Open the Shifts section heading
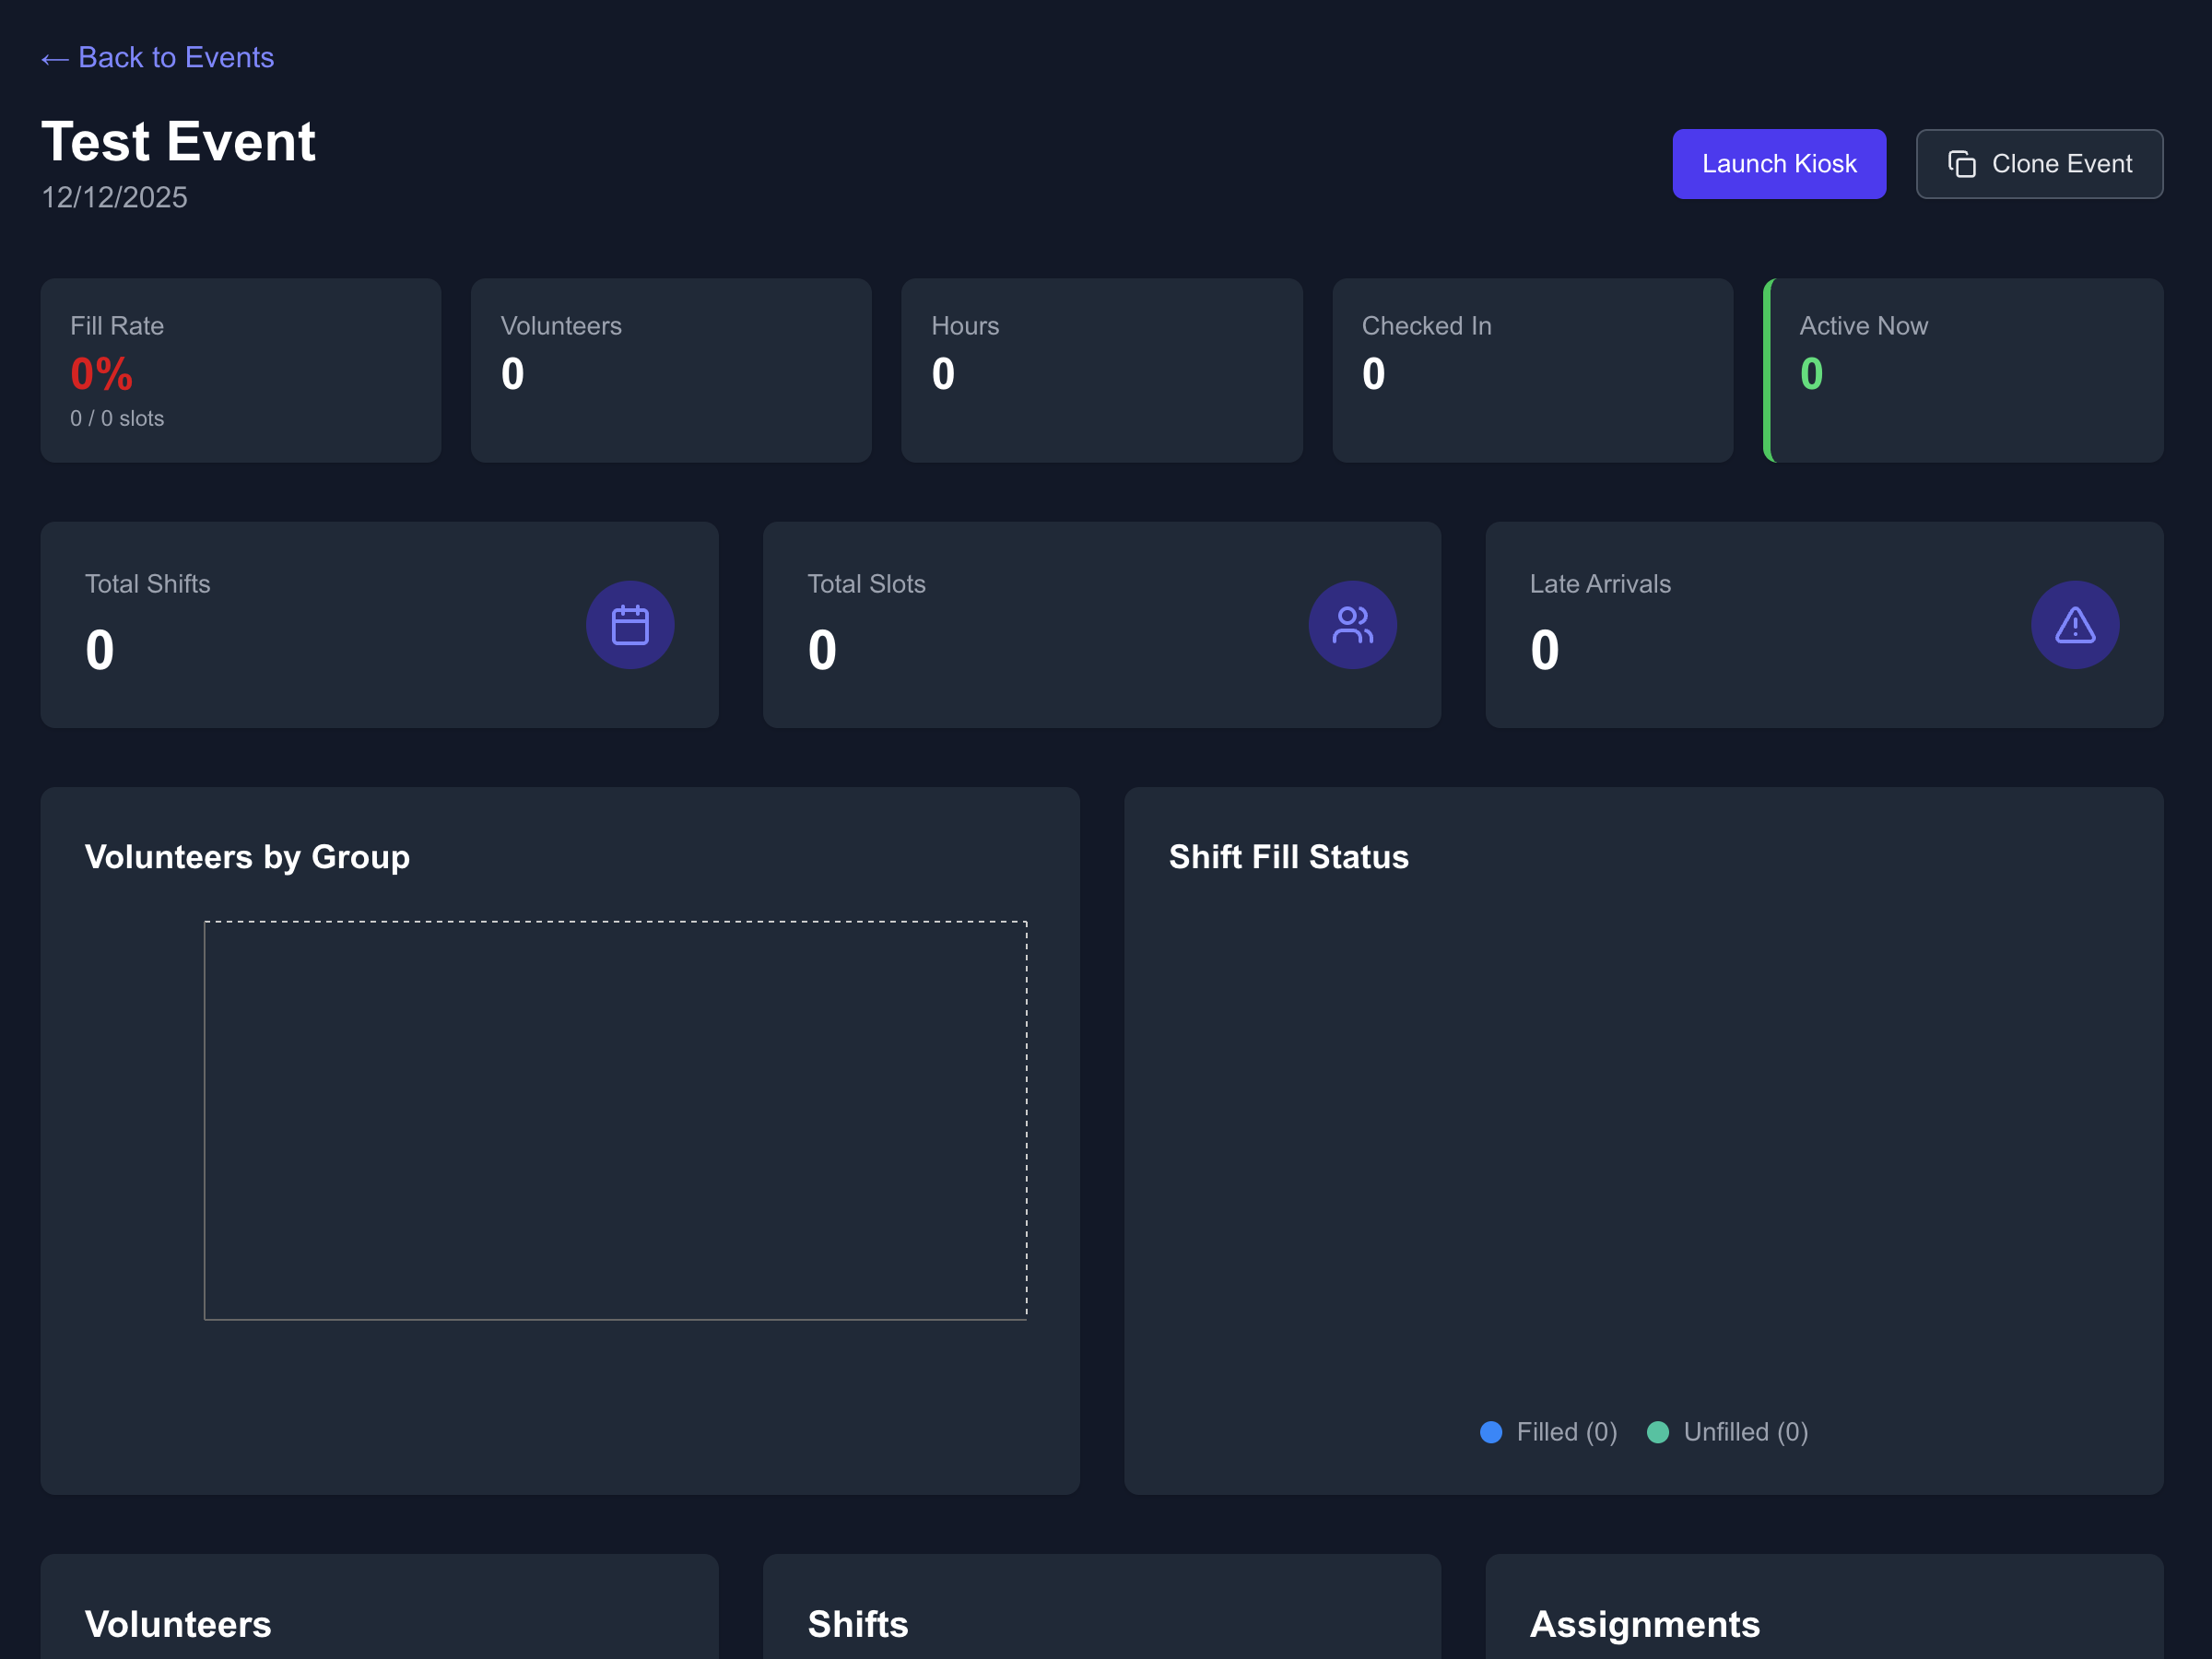 (x=857, y=1623)
